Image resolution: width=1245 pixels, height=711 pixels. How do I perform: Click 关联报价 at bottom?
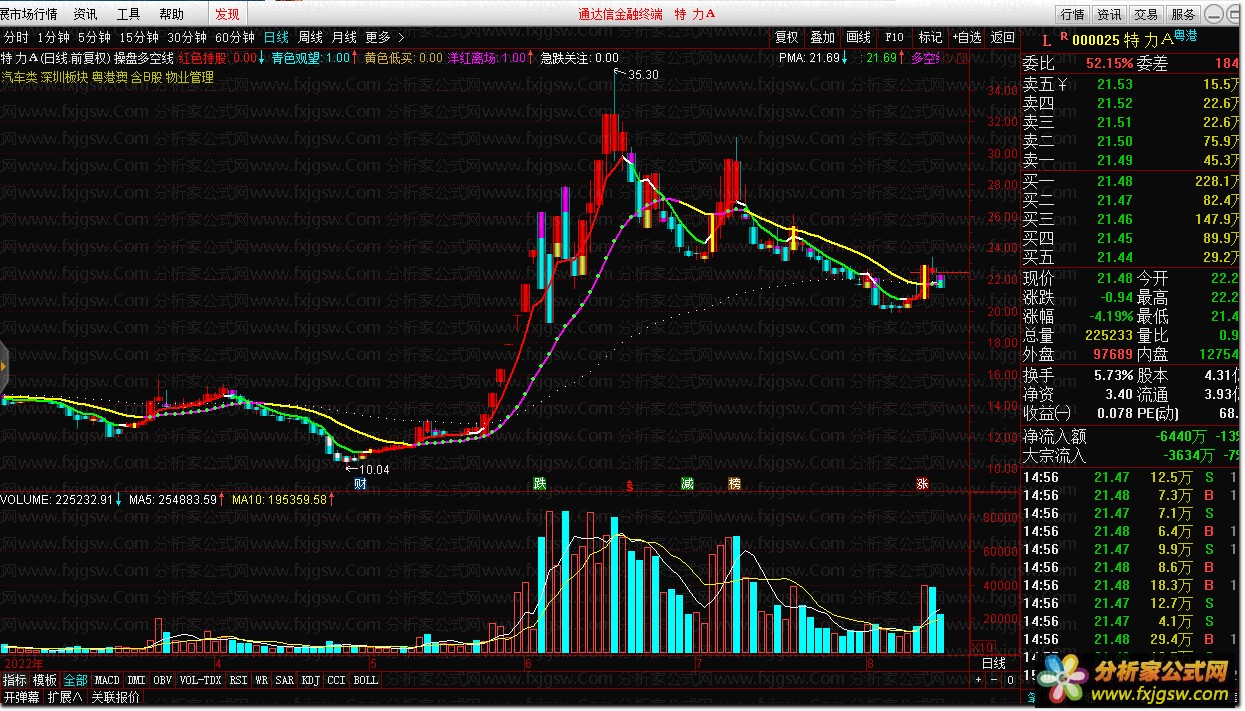pyautogui.click(x=115, y=697)
